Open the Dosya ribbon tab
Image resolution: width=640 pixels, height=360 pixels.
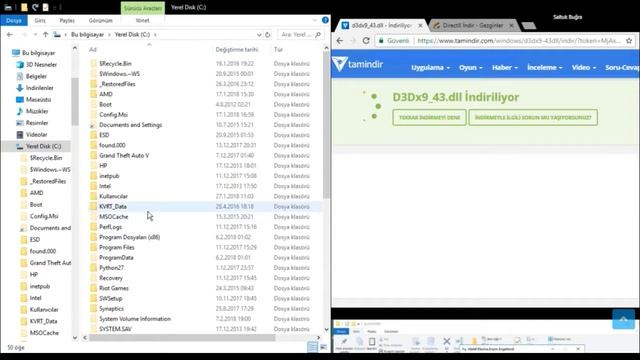point(14,20)
